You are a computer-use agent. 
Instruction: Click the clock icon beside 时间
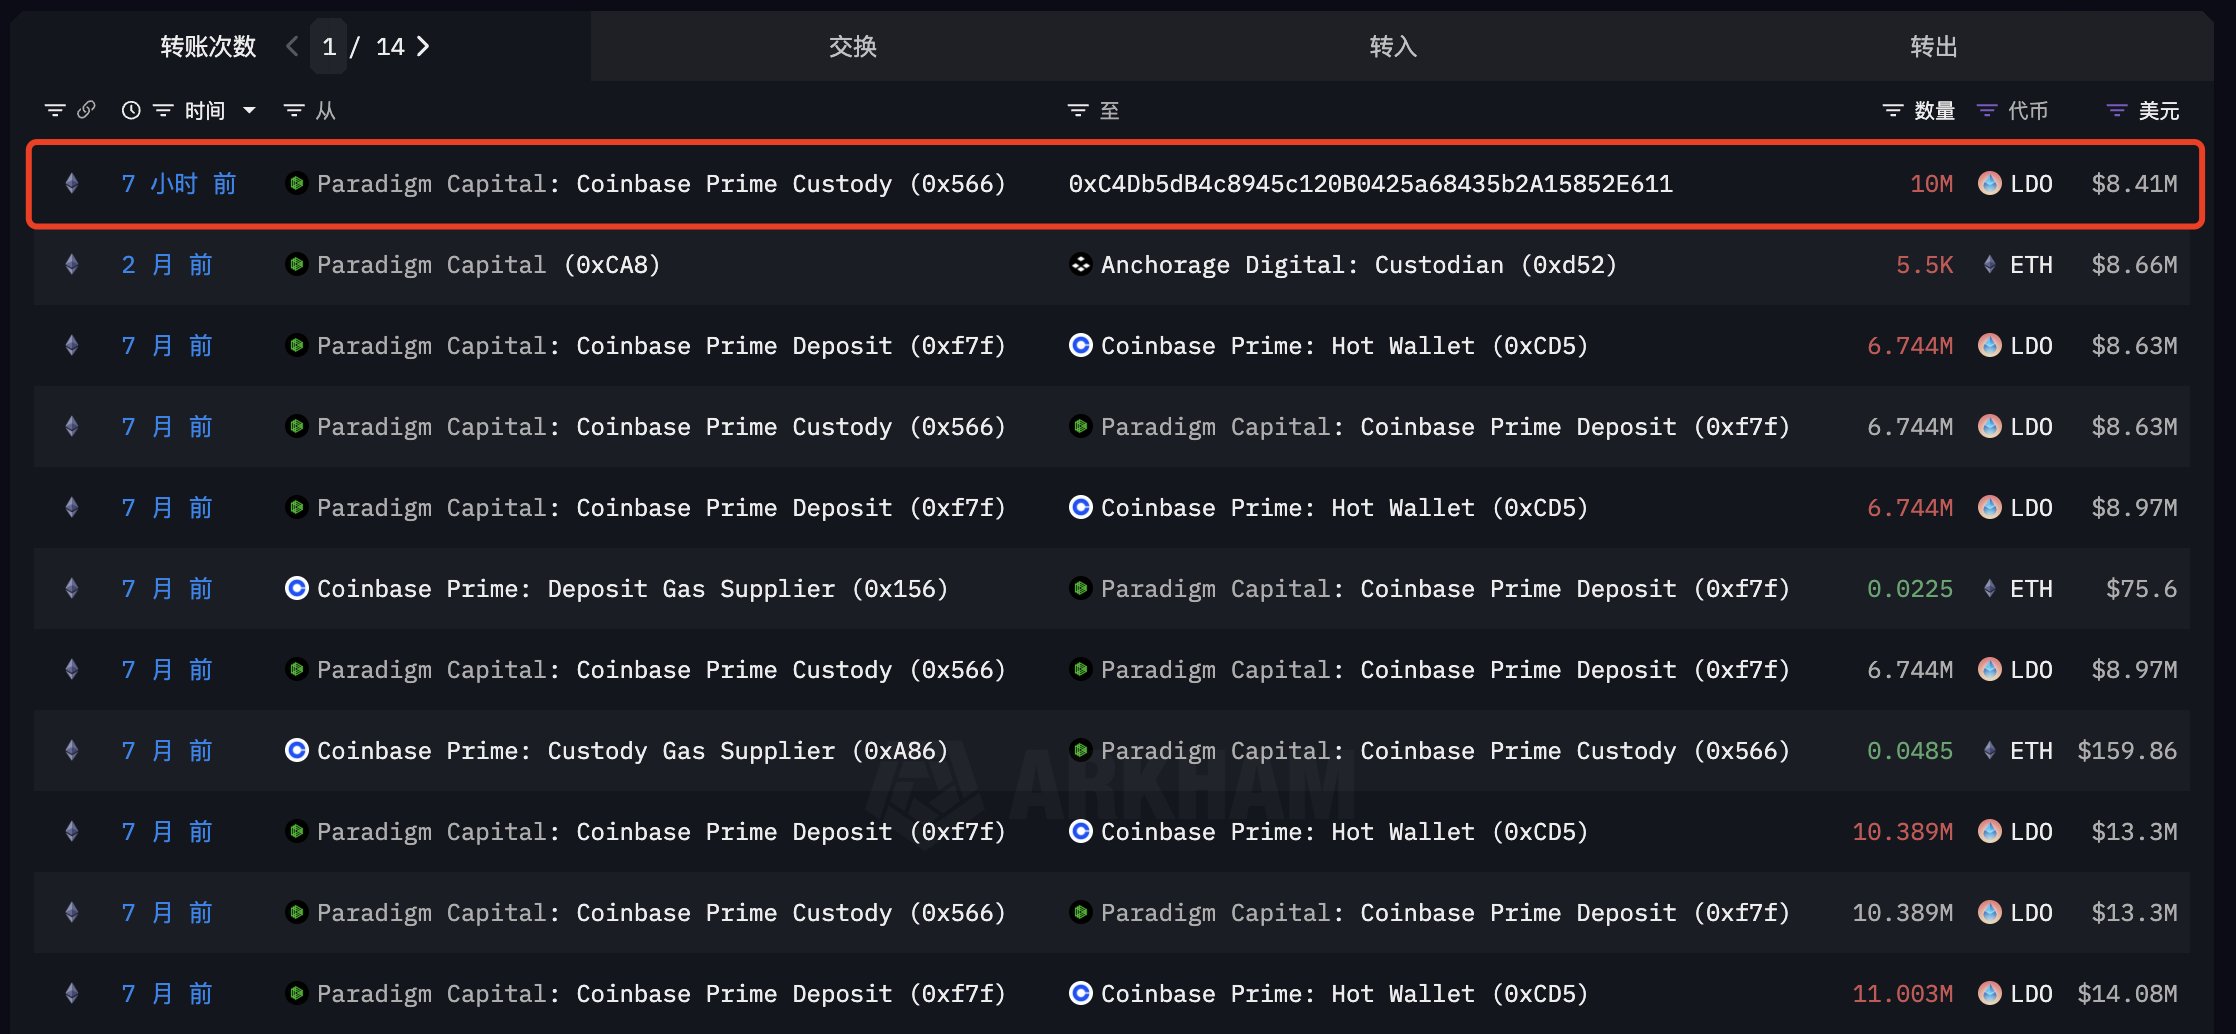click(131, 110)
